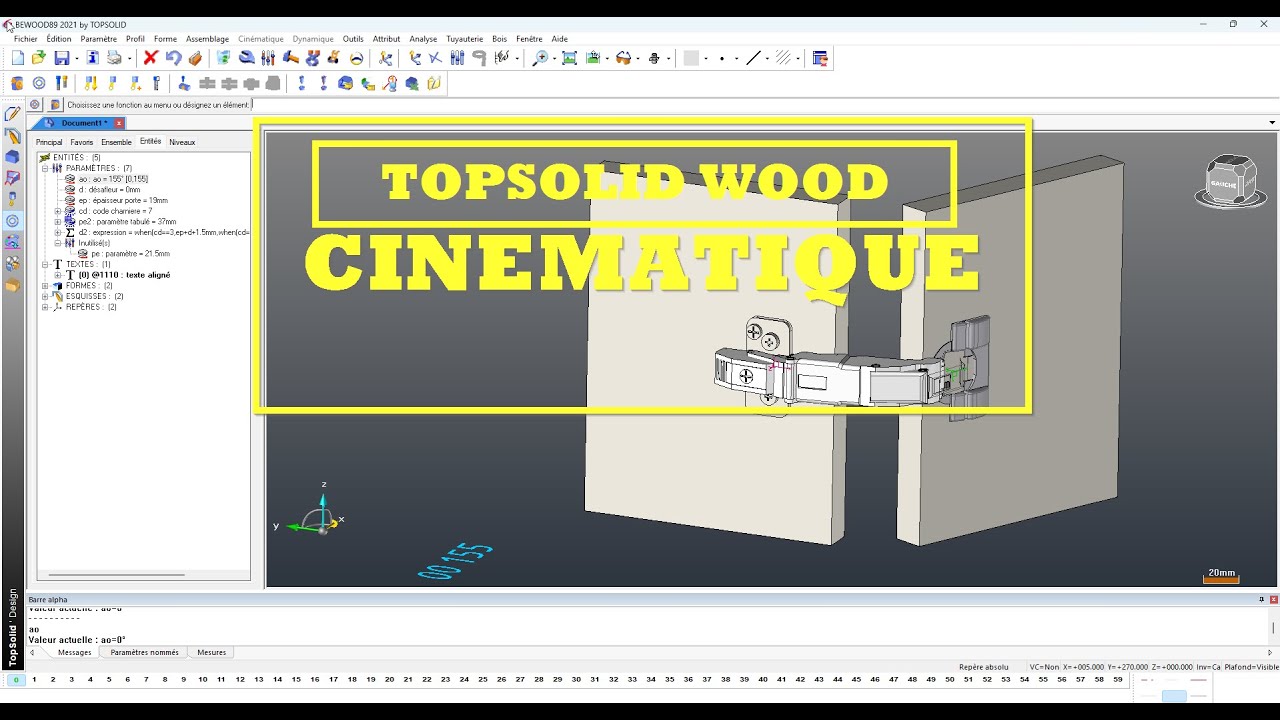Viewport: 1280px width, 720px height.
Task: Click the hammer icon in top toolbar
Action: pyautogui.click(x=291, y=58)
